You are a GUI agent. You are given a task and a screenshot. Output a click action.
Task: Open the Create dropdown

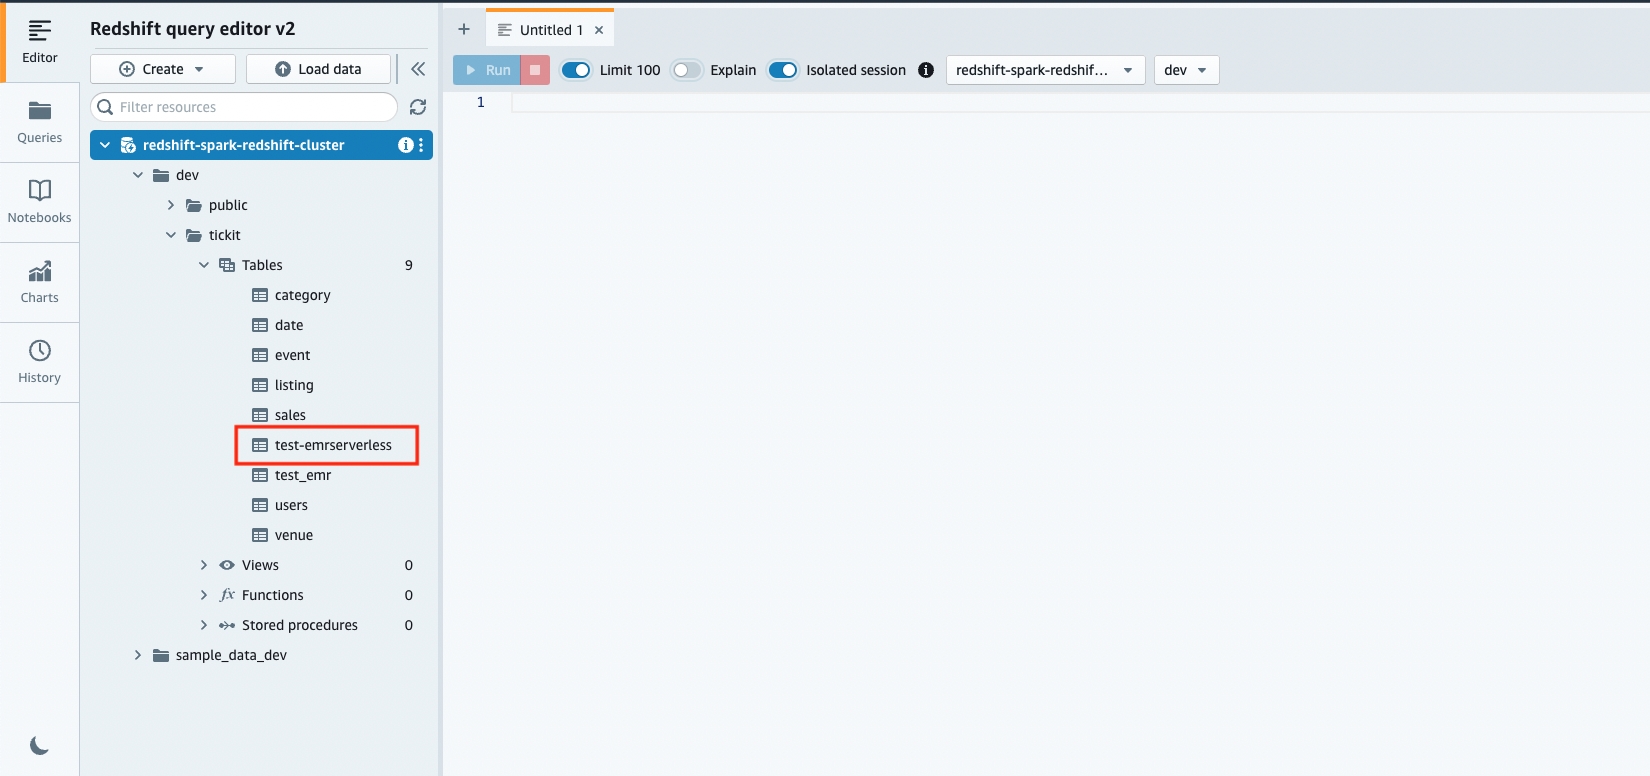click(x=163, y=69)
